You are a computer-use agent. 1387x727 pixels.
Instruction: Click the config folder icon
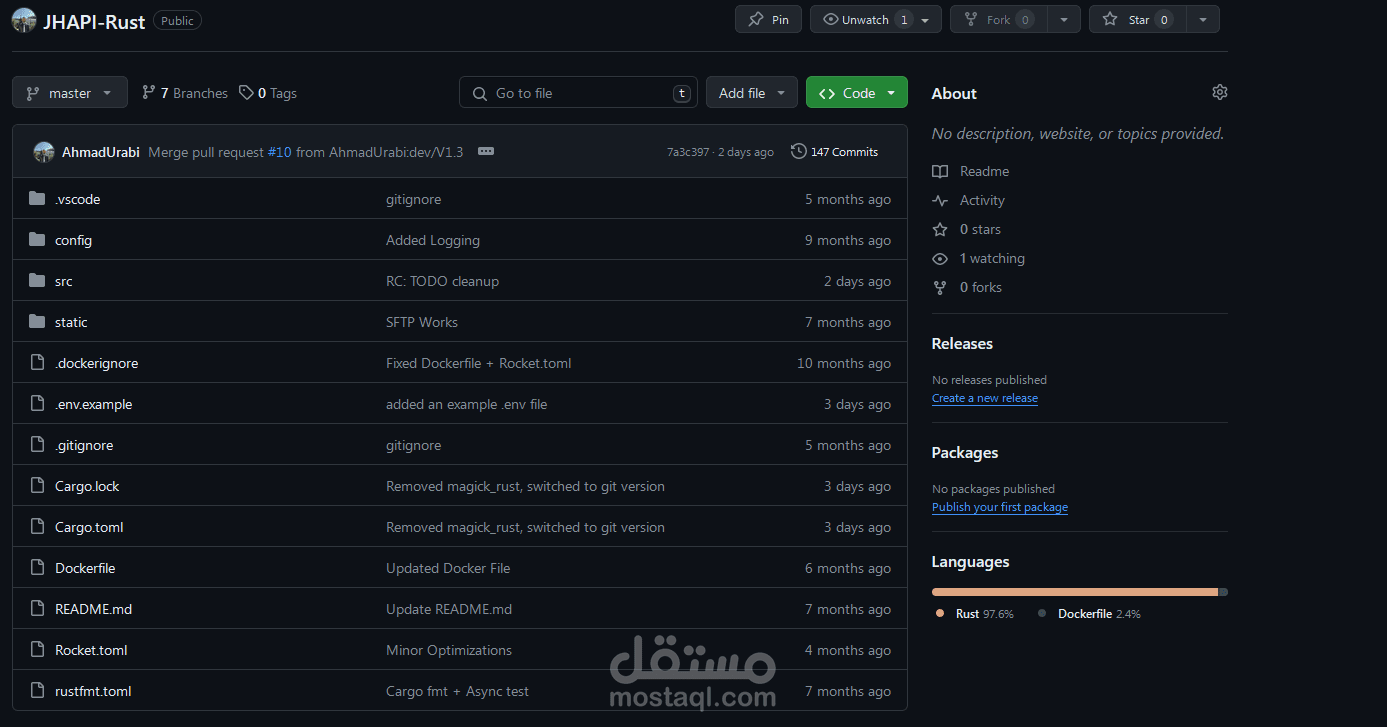click(38, 239)
